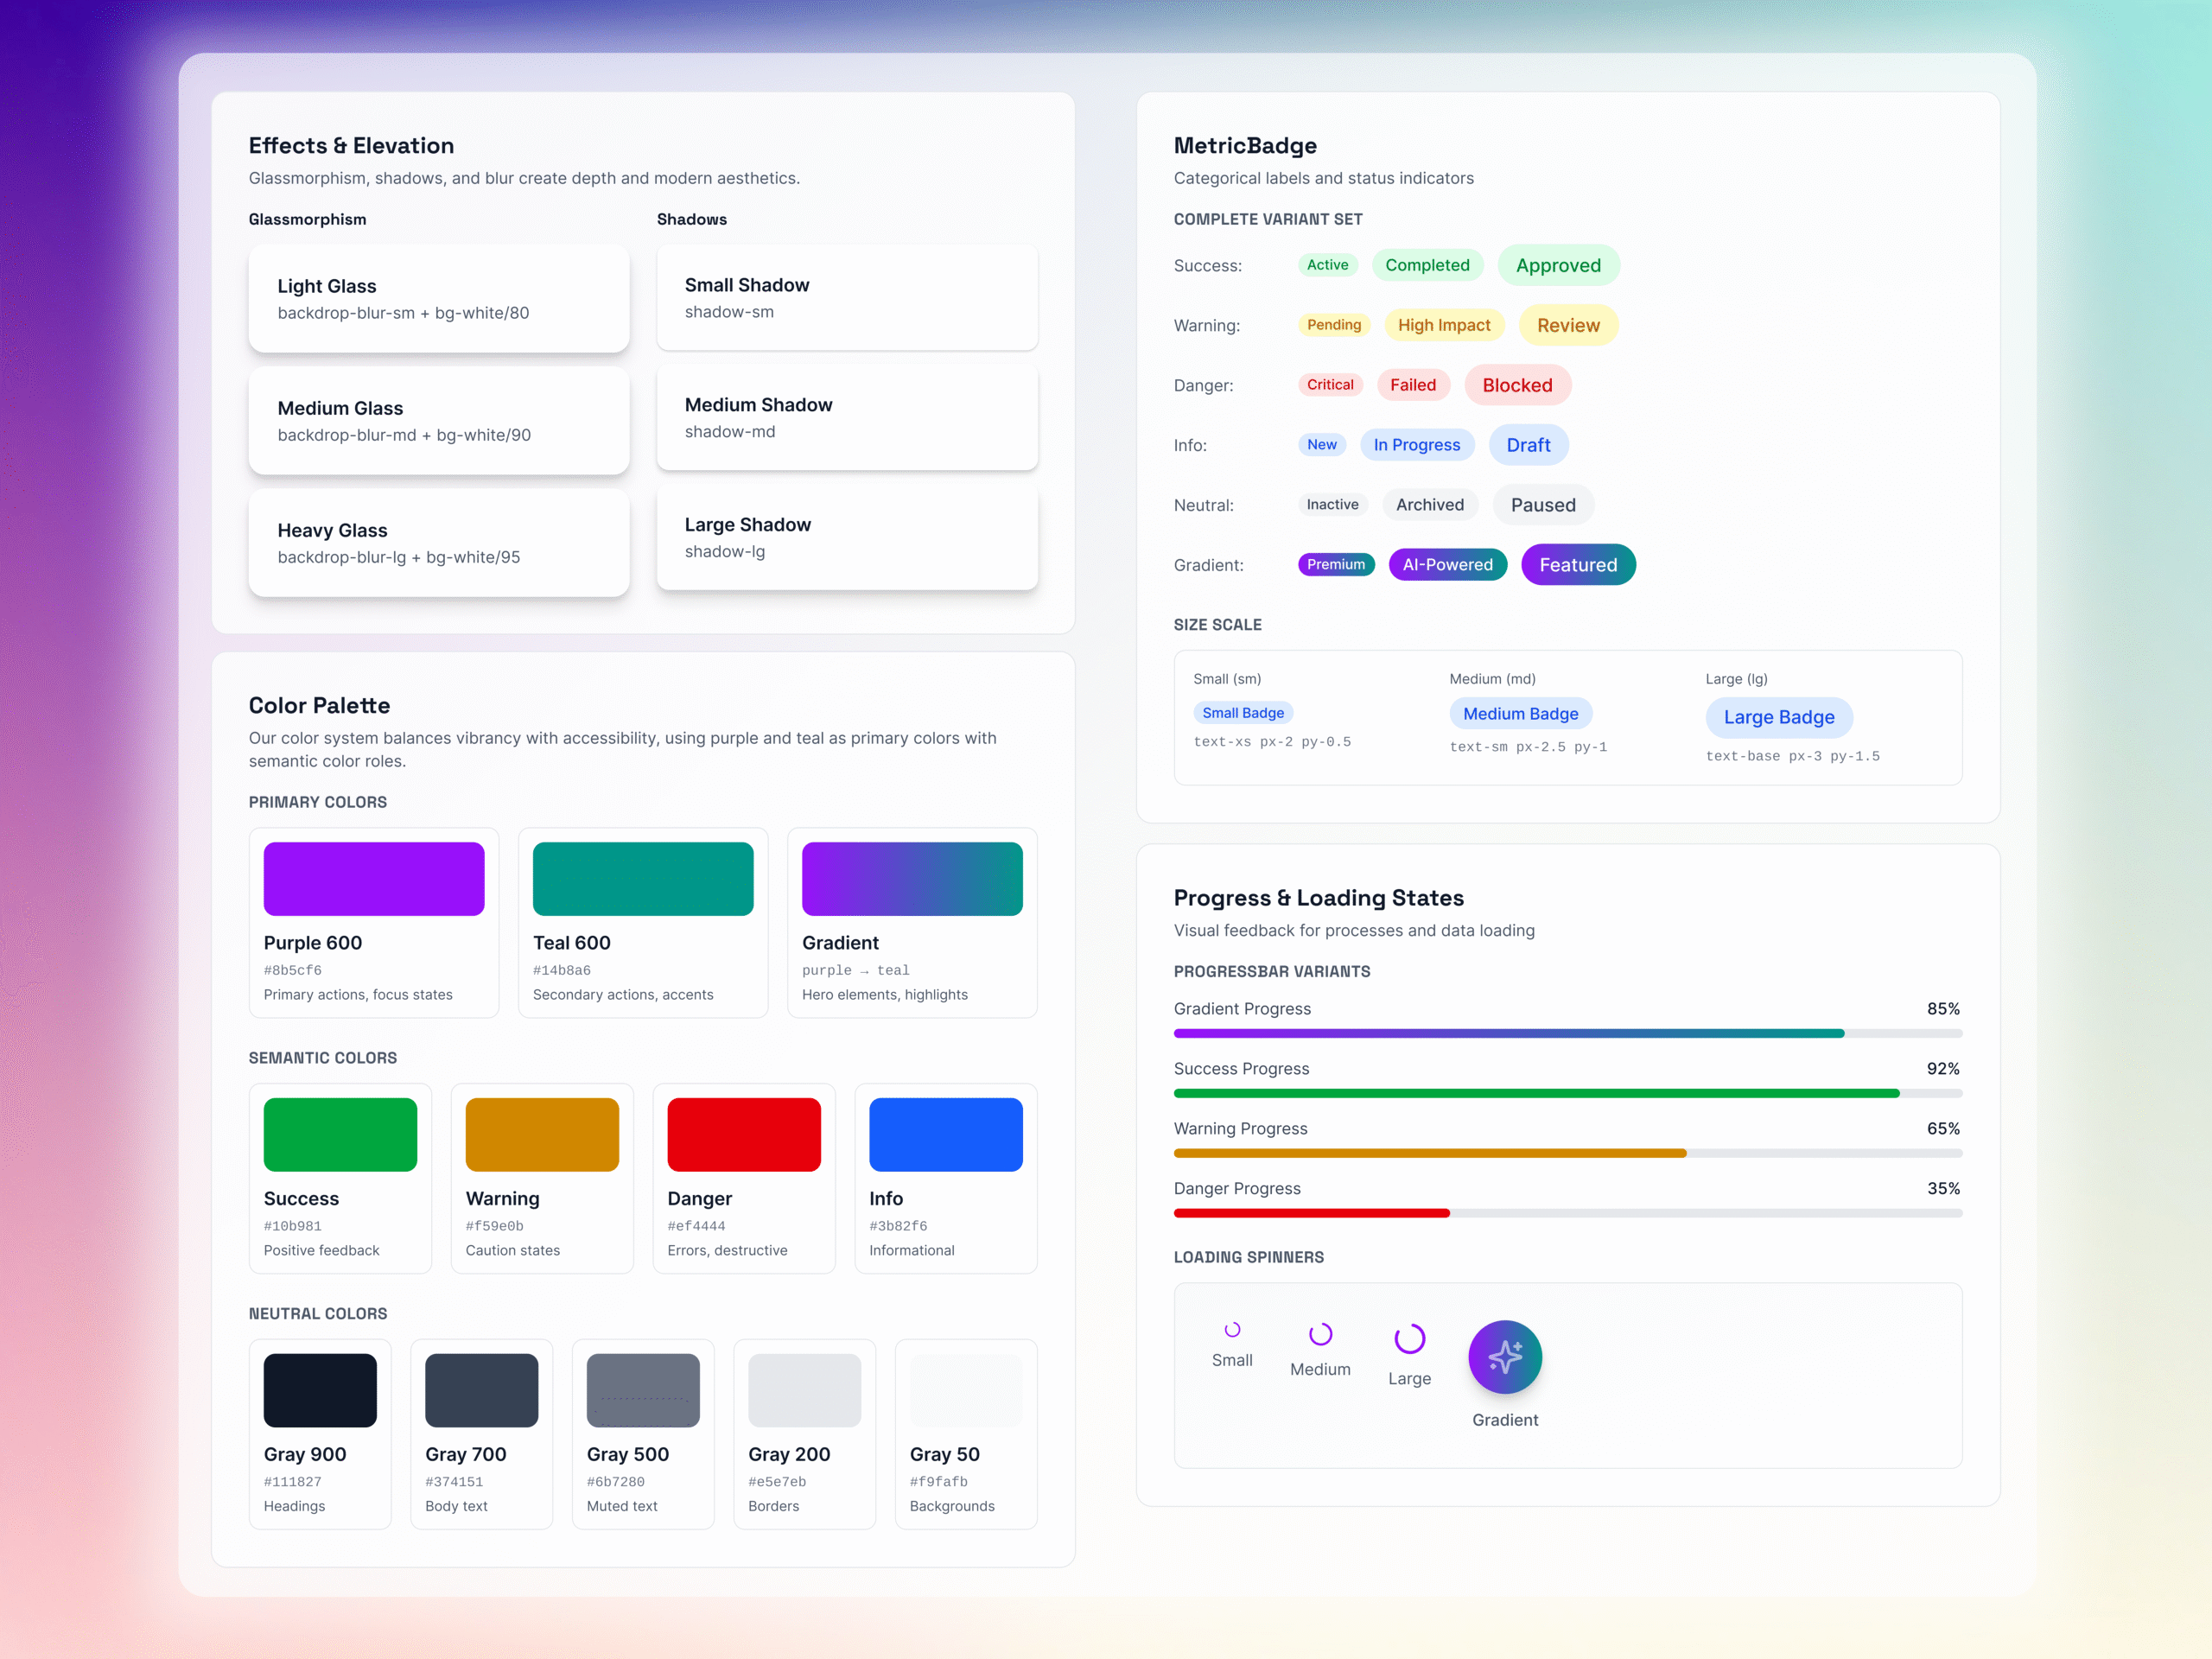Viewport: 2212px width, 1659px height.
Task: Click the Danger red color swatch
Action: (744, 1134)
